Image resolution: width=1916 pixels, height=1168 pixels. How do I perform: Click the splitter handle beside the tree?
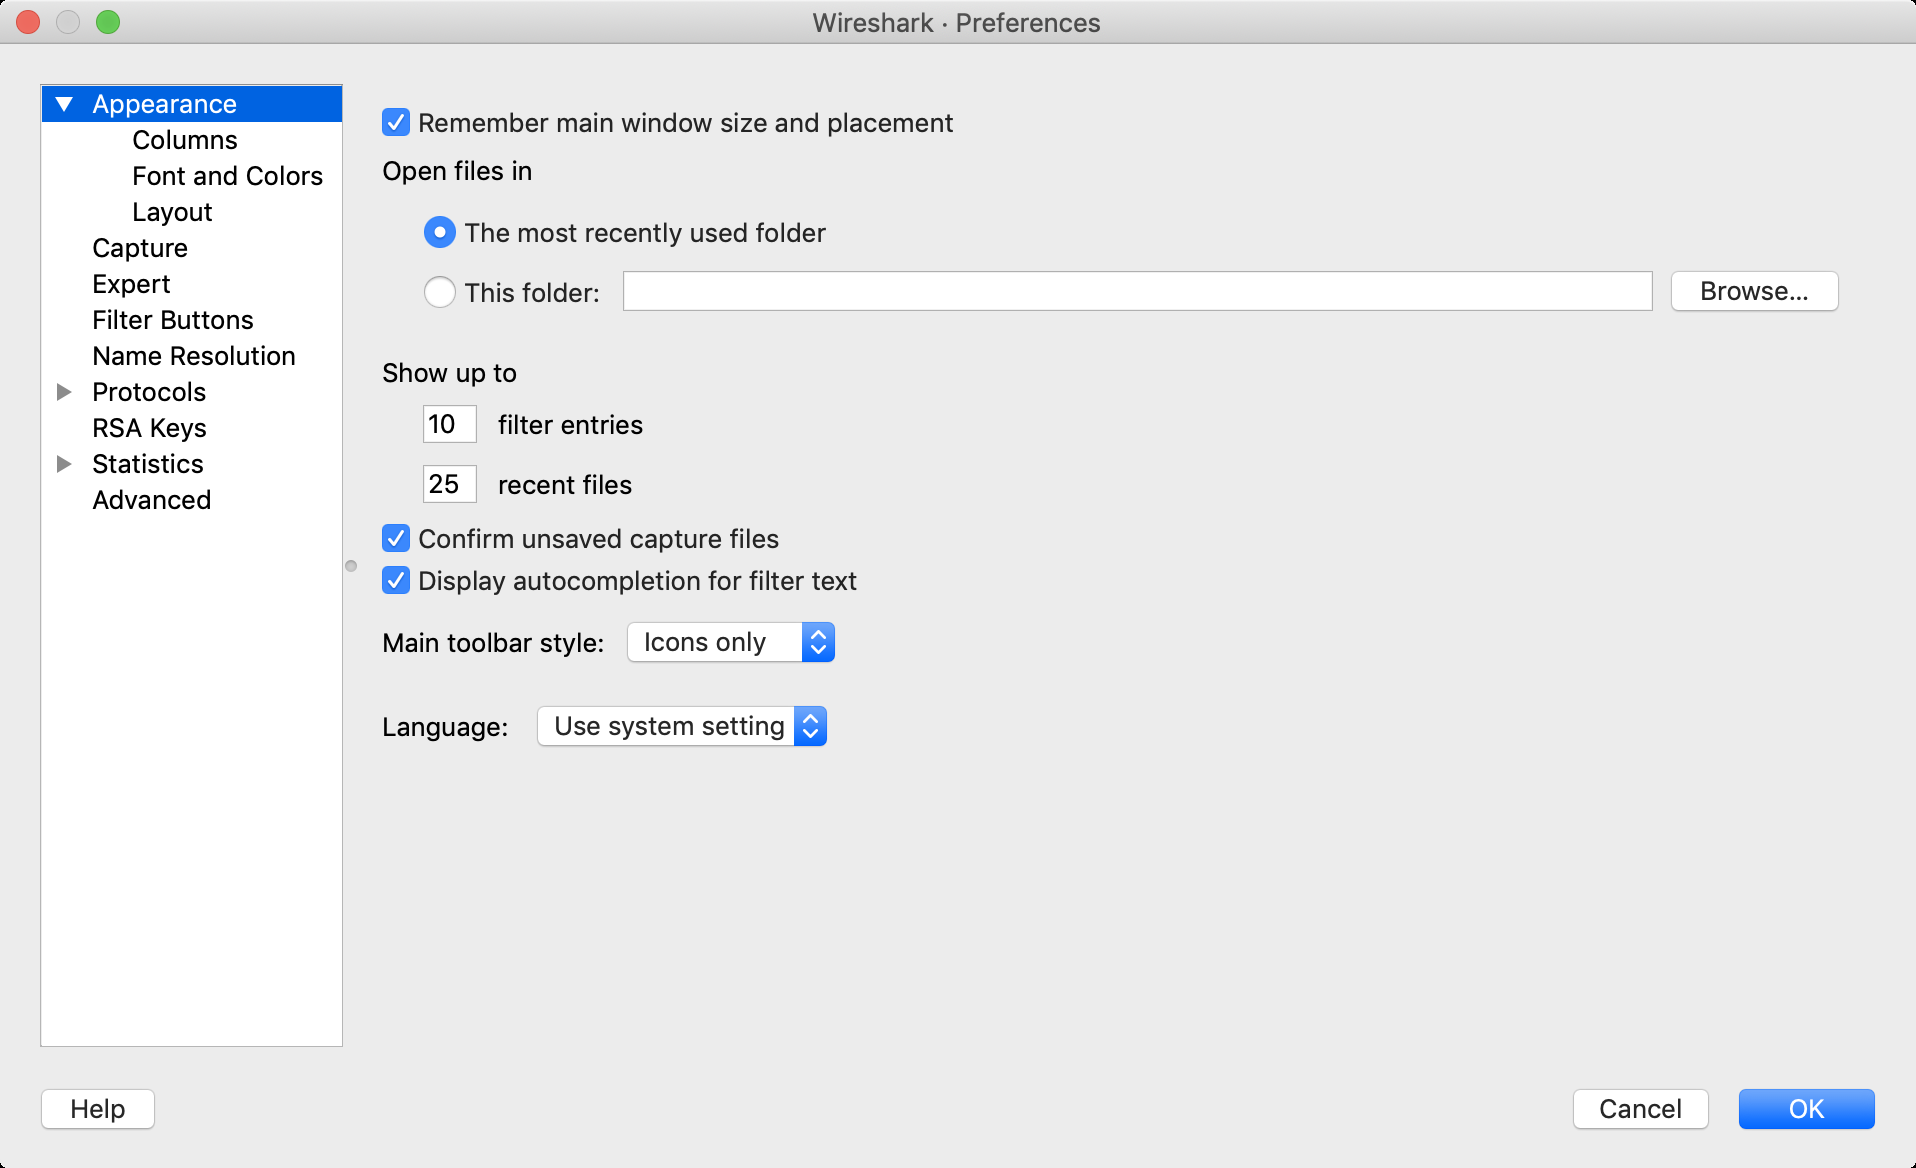351,566
